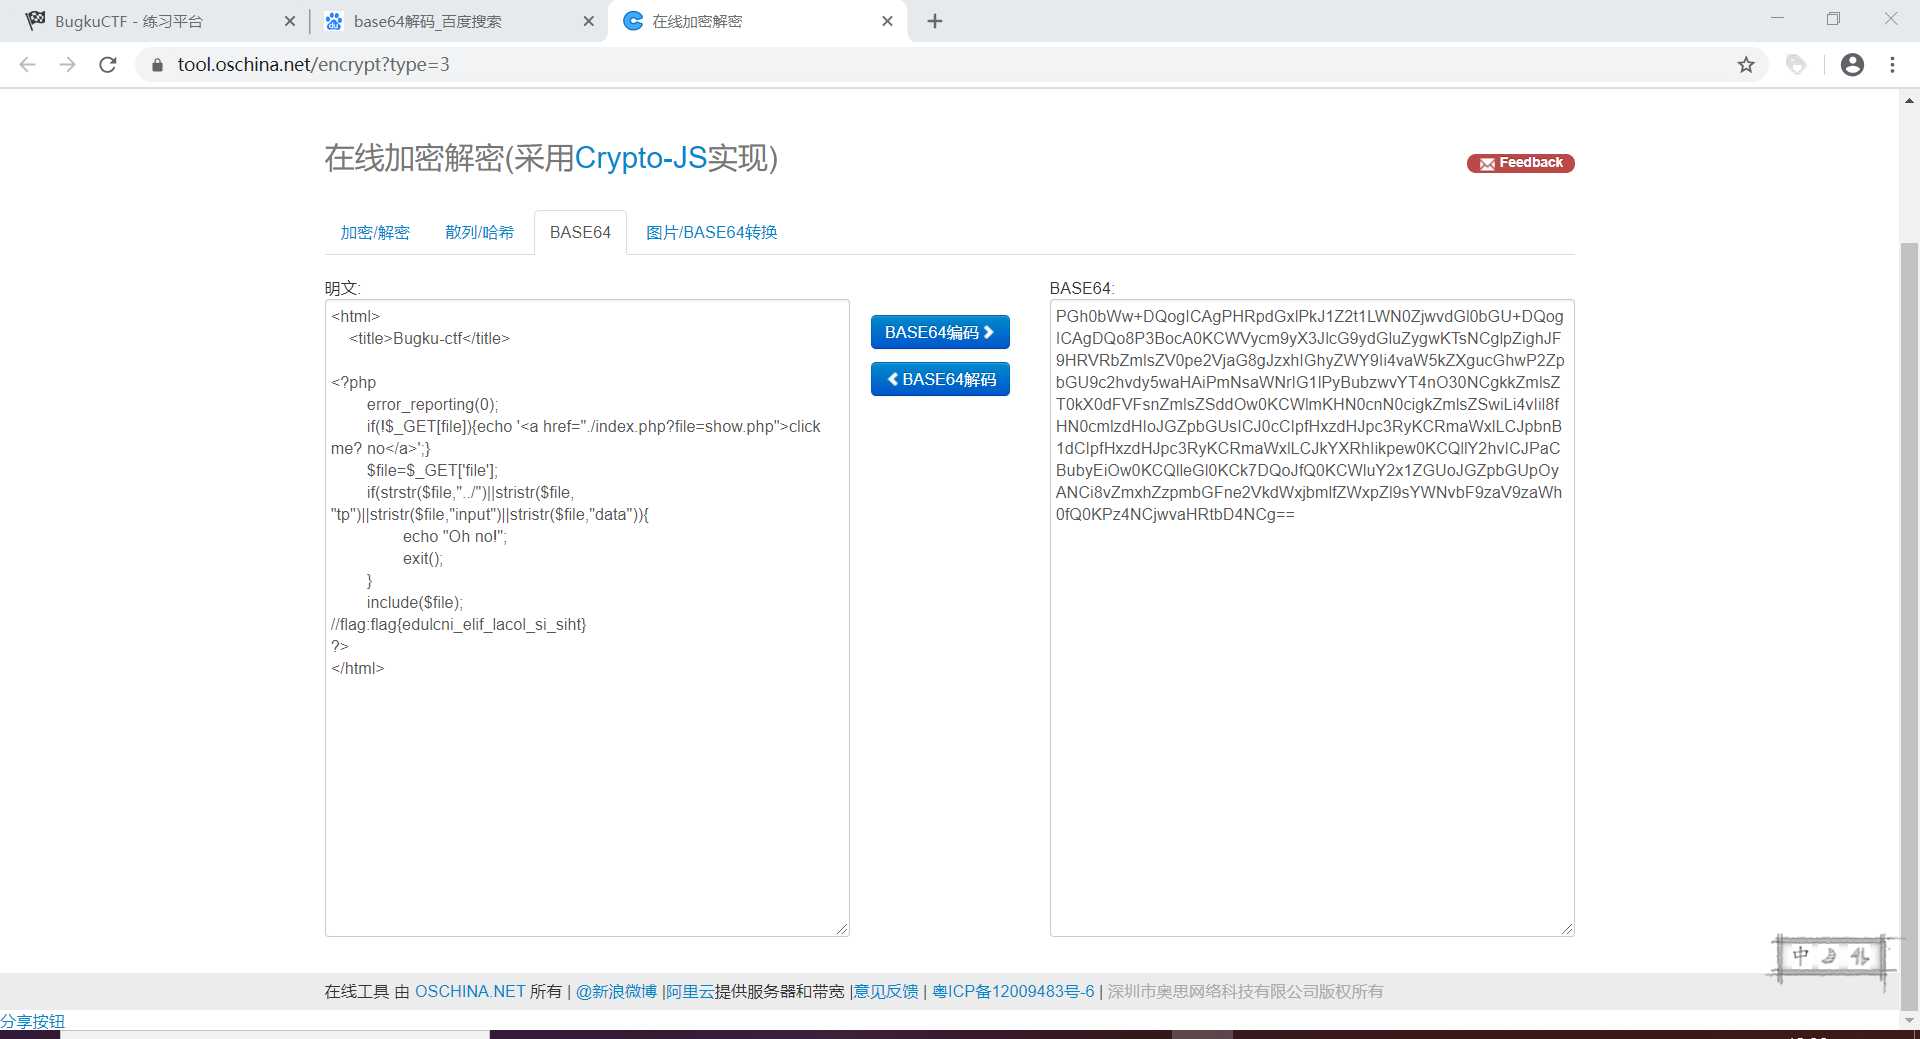
Task: Open the Crypto-JS link in heading
Action: pos(641,158)
